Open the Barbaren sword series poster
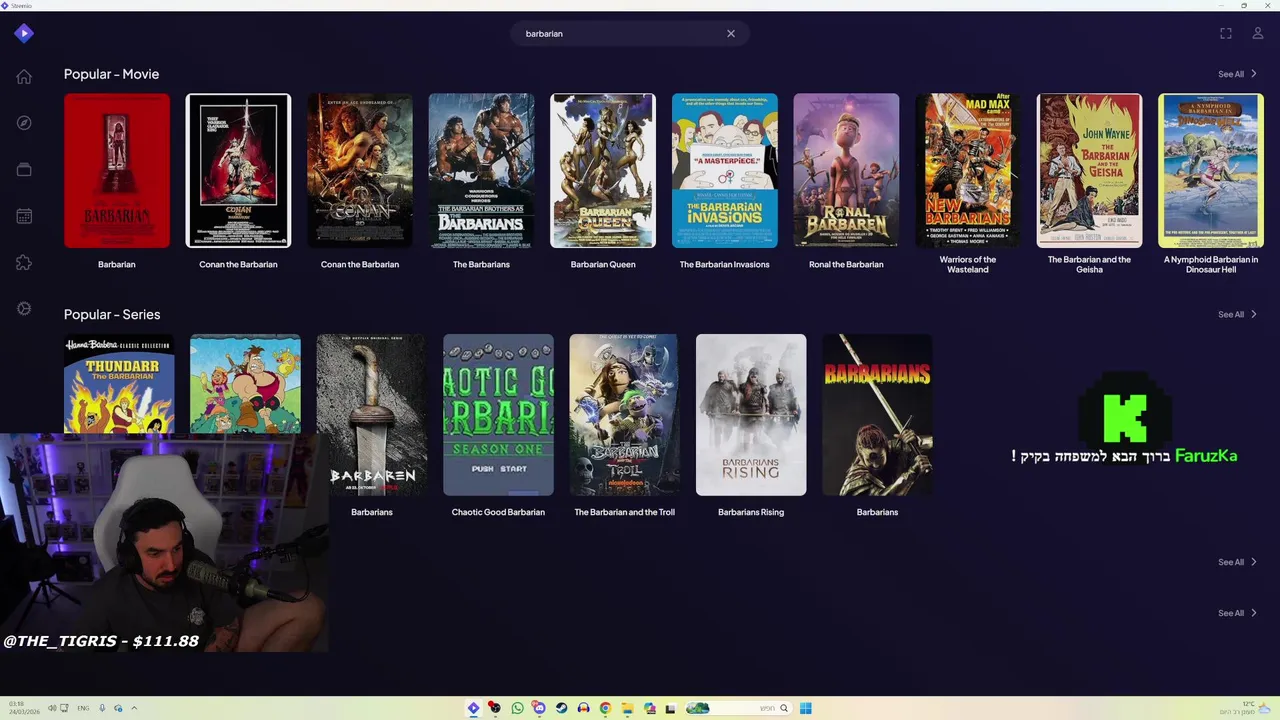This screenshot has width=1280, height=720. (372, 415)
